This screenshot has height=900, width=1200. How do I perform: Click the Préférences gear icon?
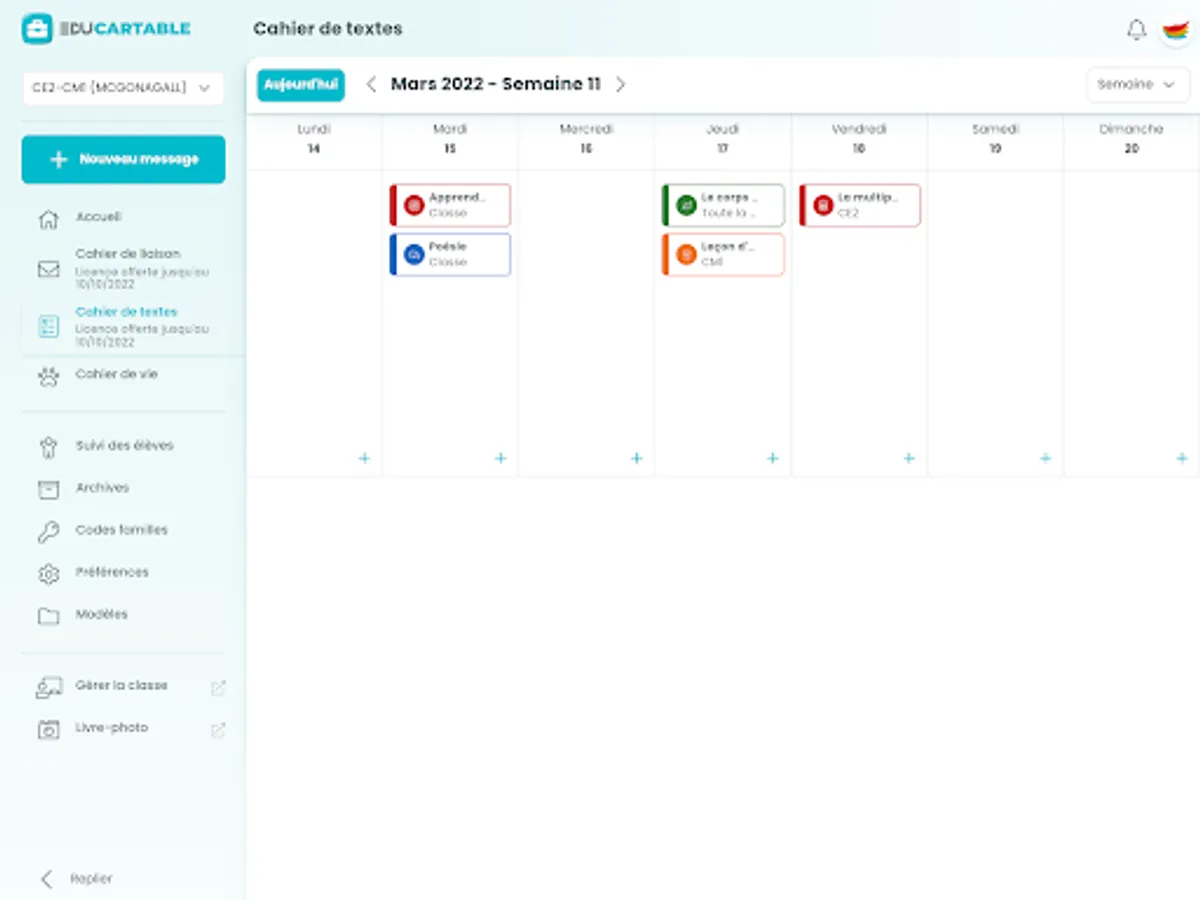coord(48,574)
